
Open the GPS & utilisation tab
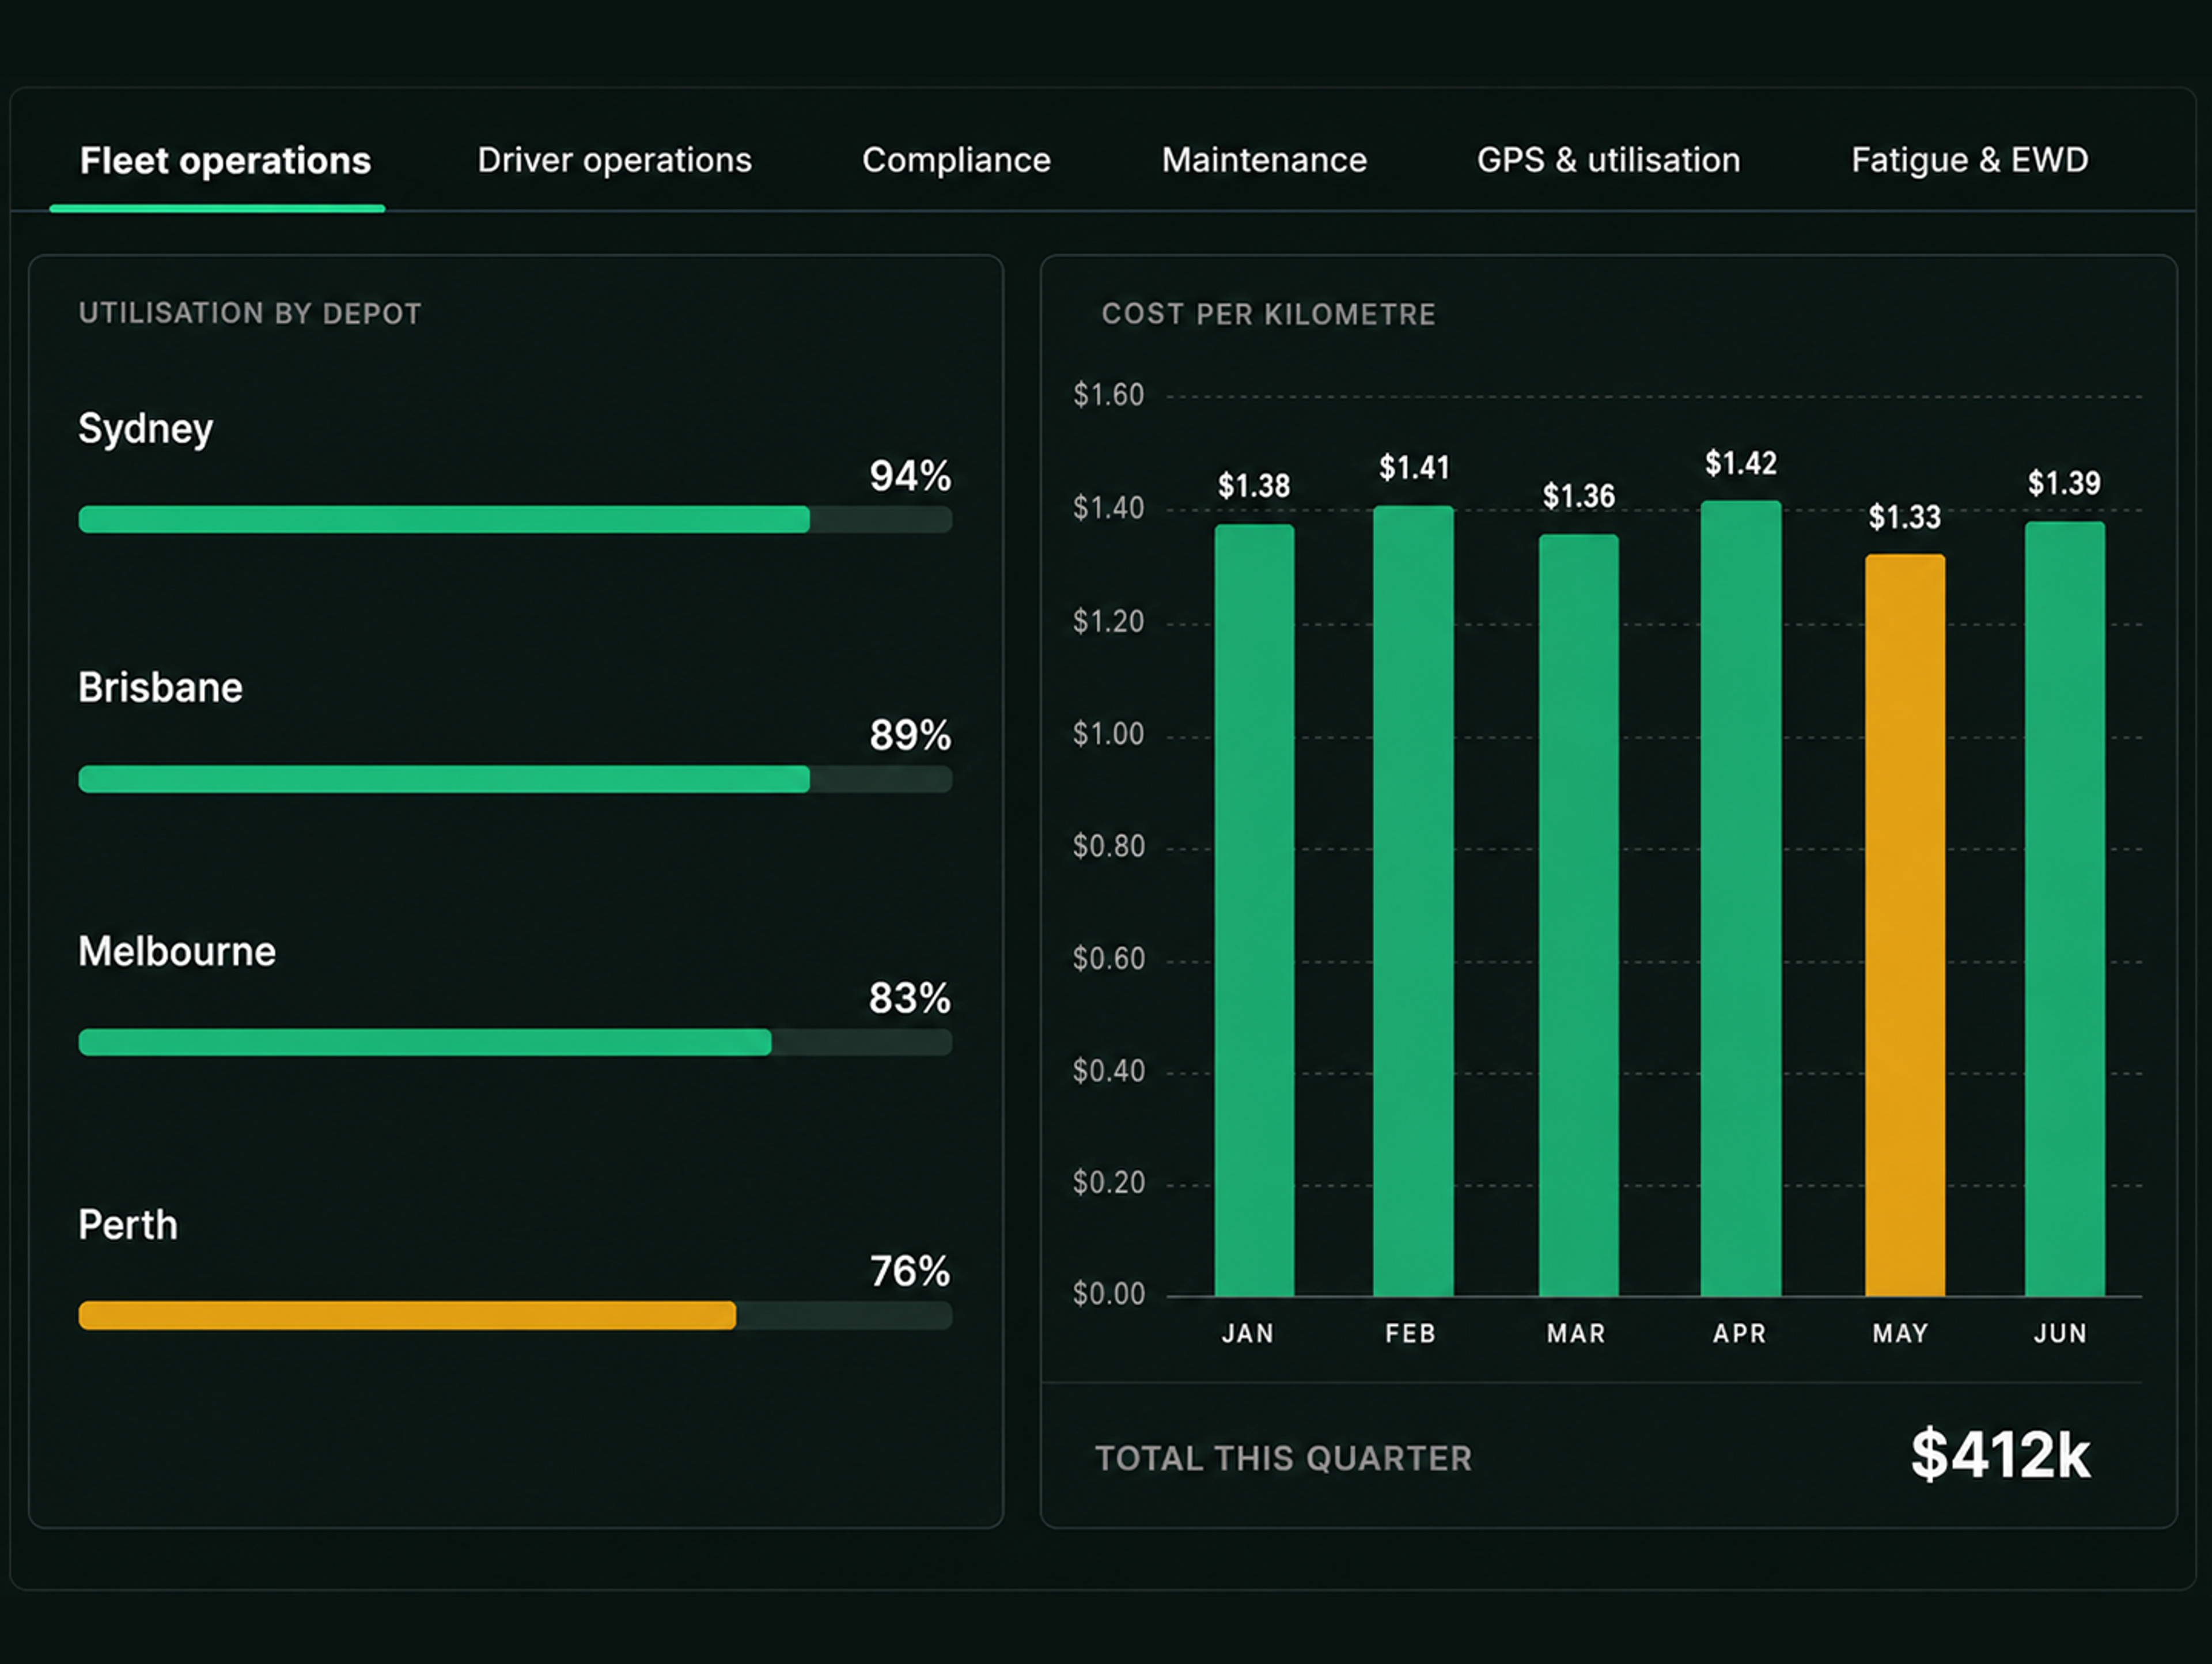[x=1608, y=160]
